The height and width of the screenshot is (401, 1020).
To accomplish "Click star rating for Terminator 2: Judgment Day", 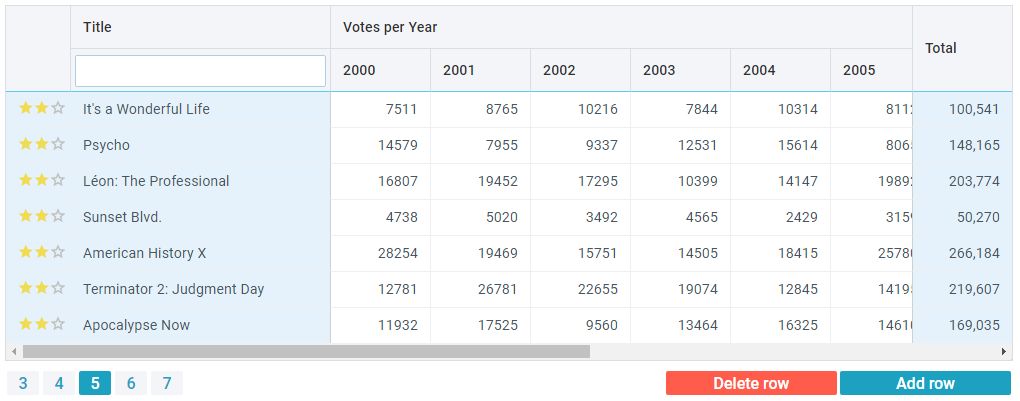I will [41, 289].
